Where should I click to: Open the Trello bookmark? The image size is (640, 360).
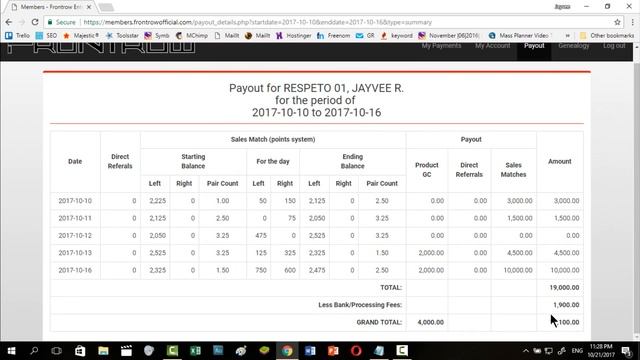(x=17, y=36)
